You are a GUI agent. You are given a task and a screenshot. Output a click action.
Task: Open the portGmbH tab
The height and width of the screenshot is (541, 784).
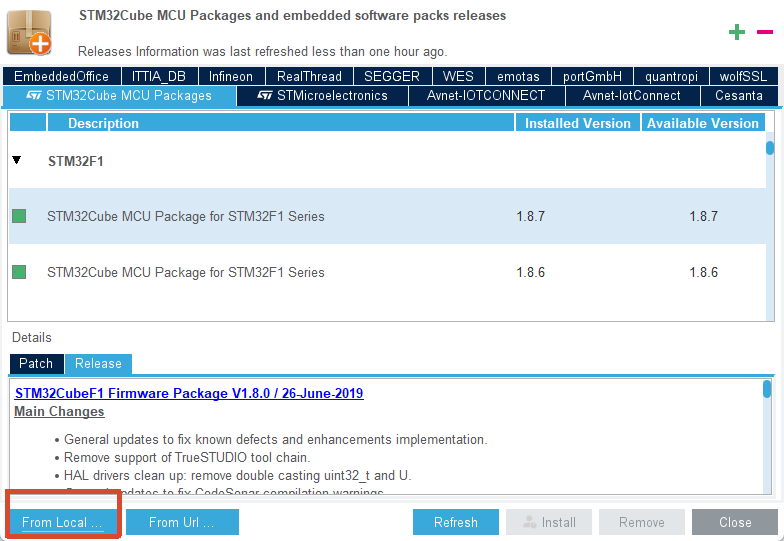(x=592, y=76)
